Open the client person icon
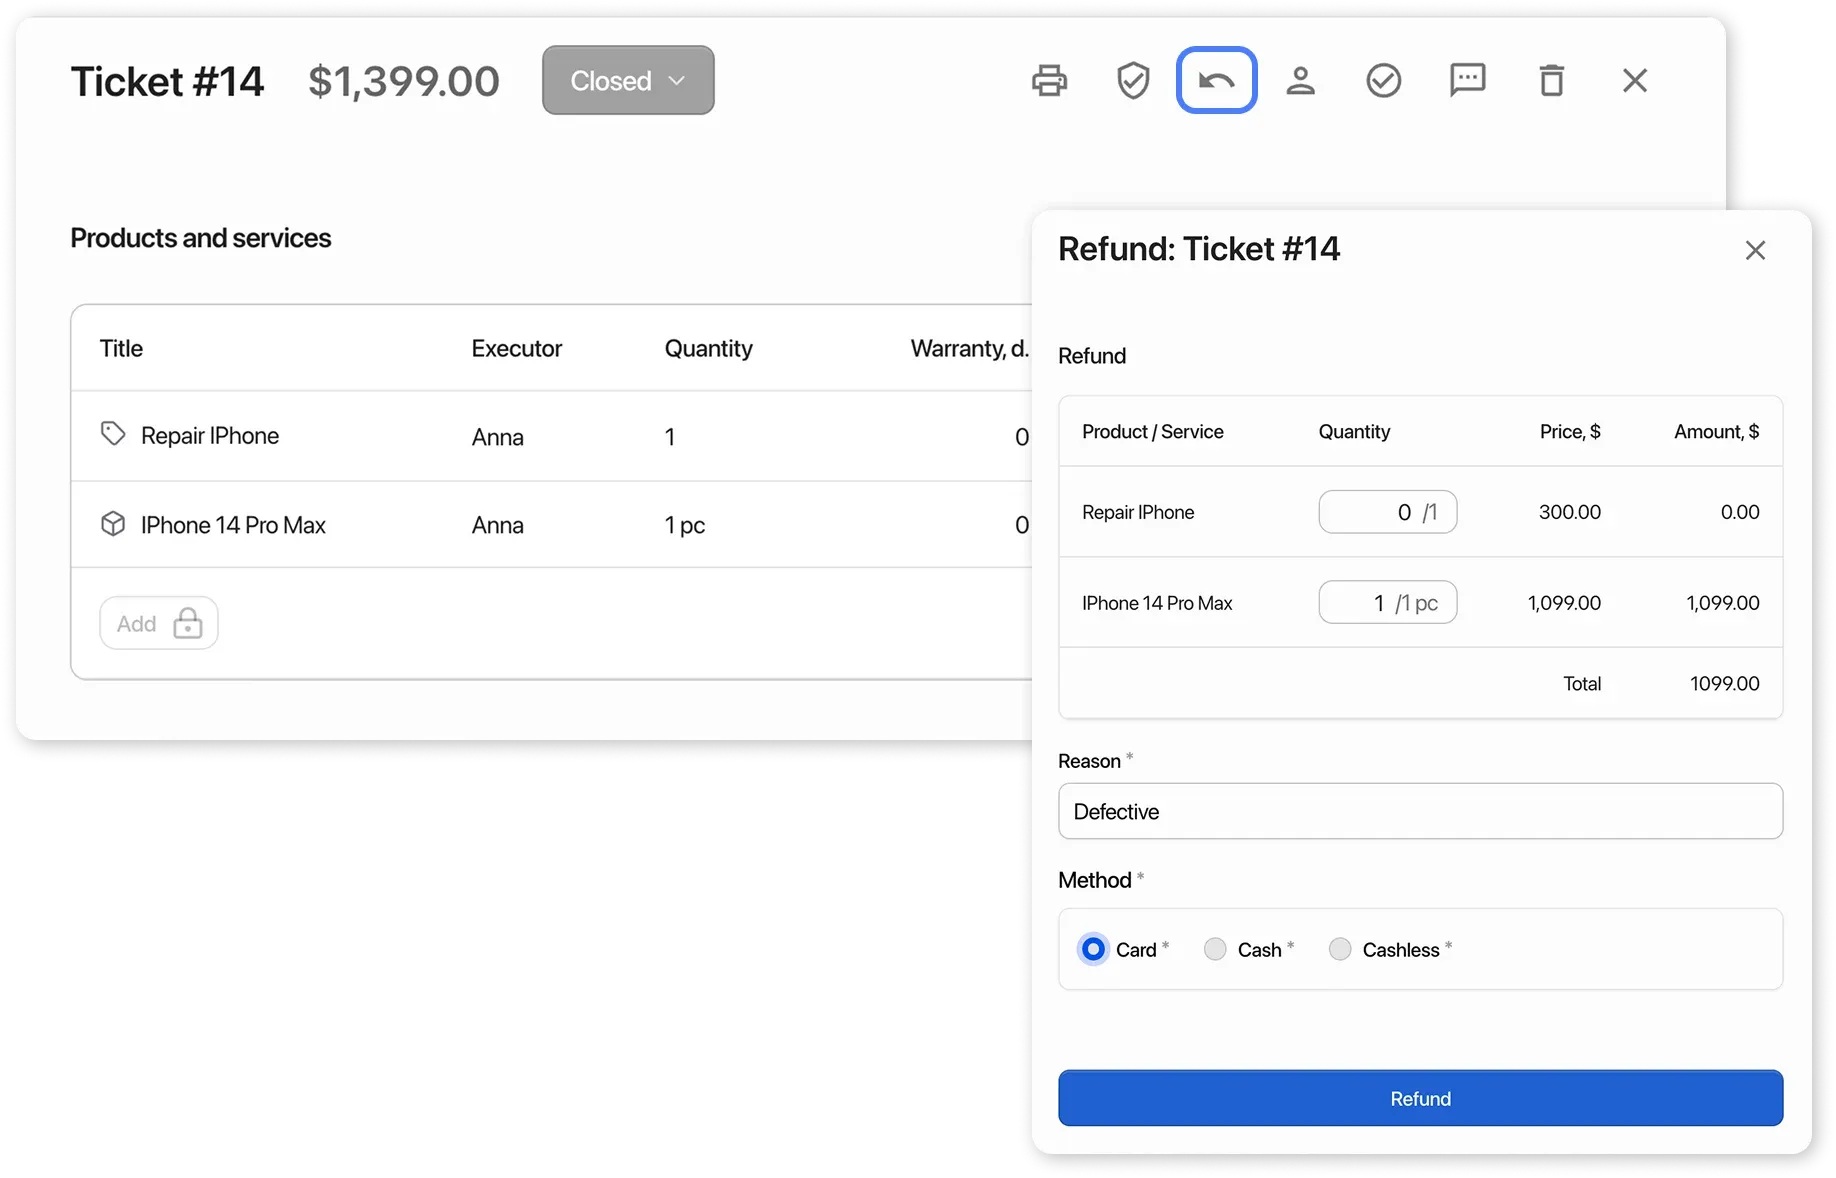1836x1178 pixels. (x=1300, y=81)
